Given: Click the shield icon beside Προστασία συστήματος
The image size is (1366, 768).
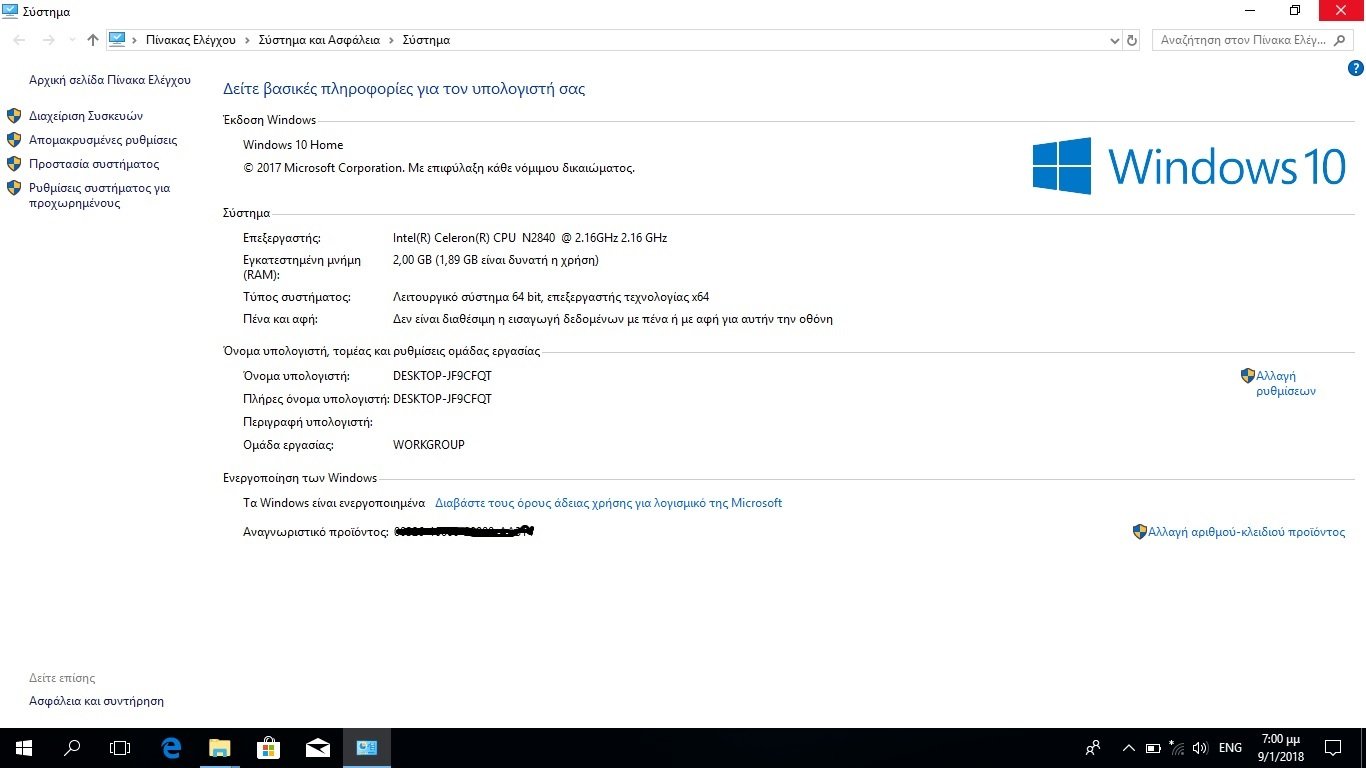Looking at the screenshot, I should (x=14, y=164).
